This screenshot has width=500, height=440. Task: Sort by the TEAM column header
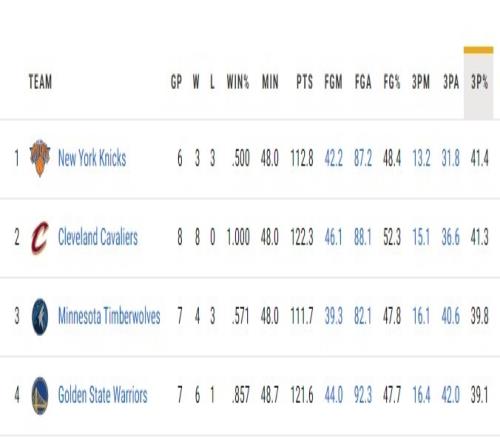click(40, 82)
